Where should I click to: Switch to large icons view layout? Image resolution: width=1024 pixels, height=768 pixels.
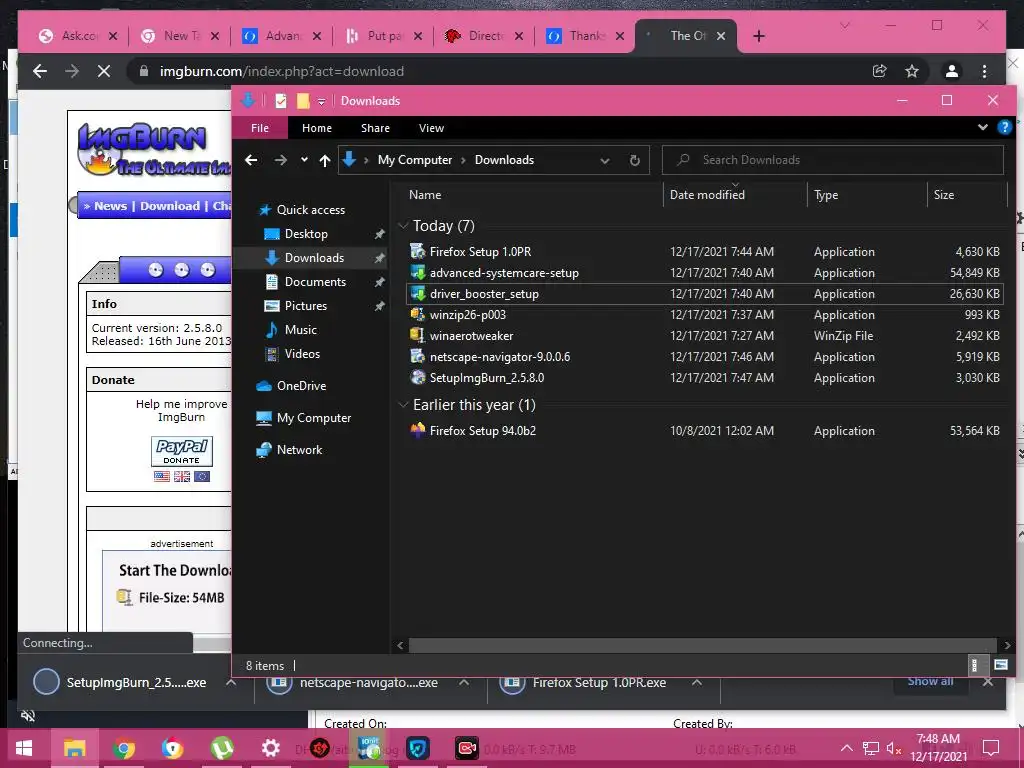pos(1000,665)
